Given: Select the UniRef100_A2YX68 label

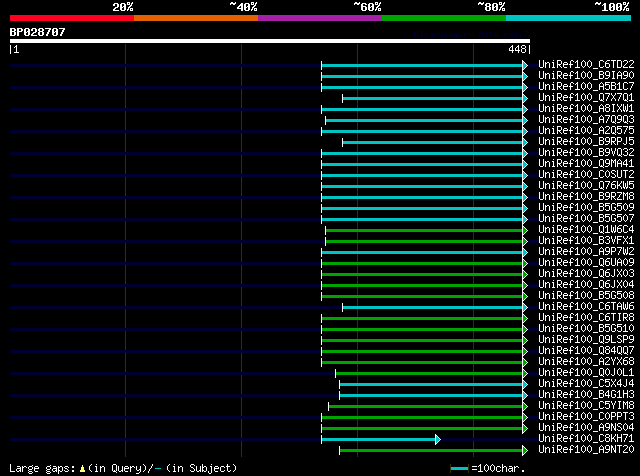Looking at the screenshot, I should point(586,362).
